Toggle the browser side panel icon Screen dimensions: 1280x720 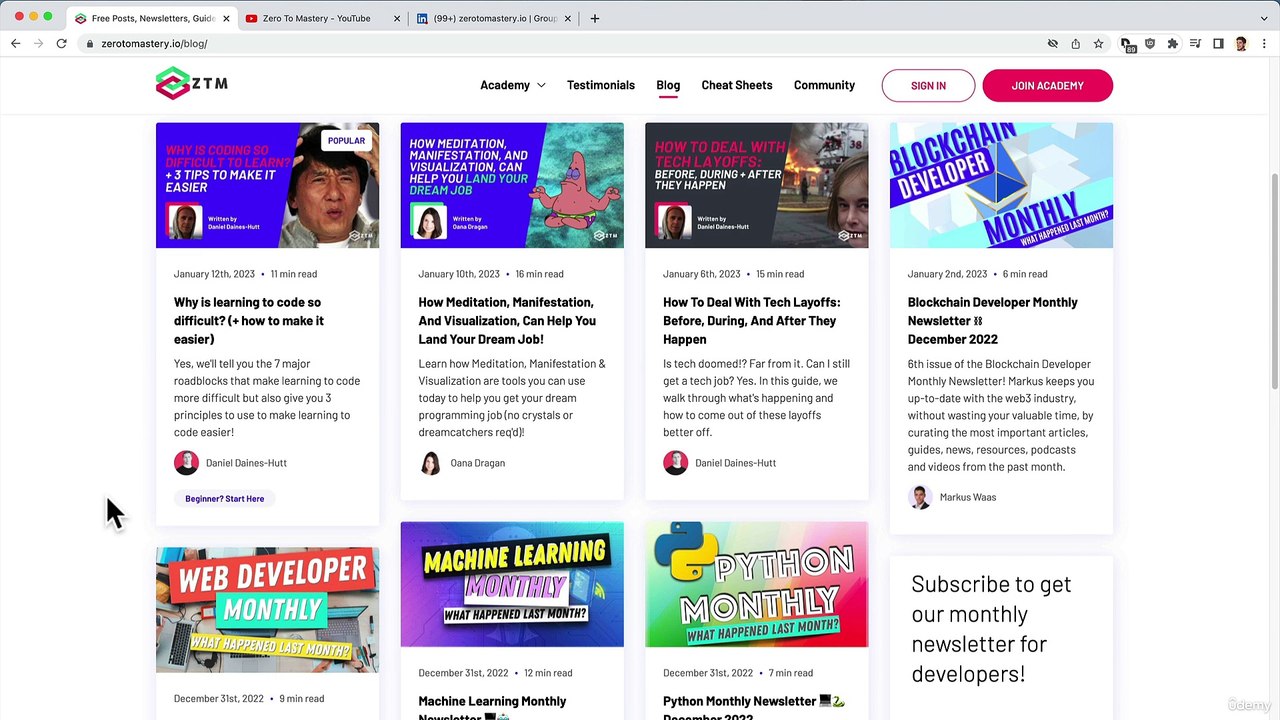pos(1218,44)
